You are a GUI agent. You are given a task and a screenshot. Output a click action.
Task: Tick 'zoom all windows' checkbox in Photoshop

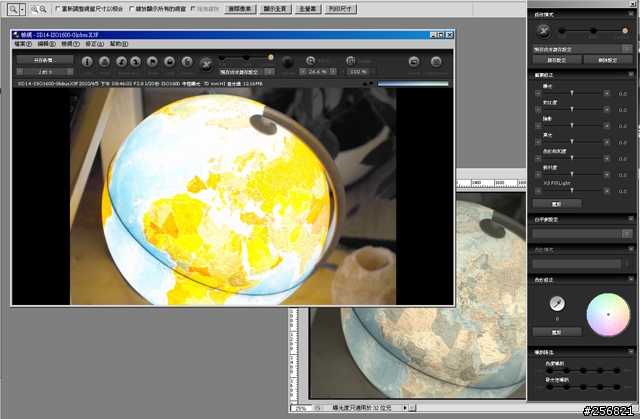131,9
